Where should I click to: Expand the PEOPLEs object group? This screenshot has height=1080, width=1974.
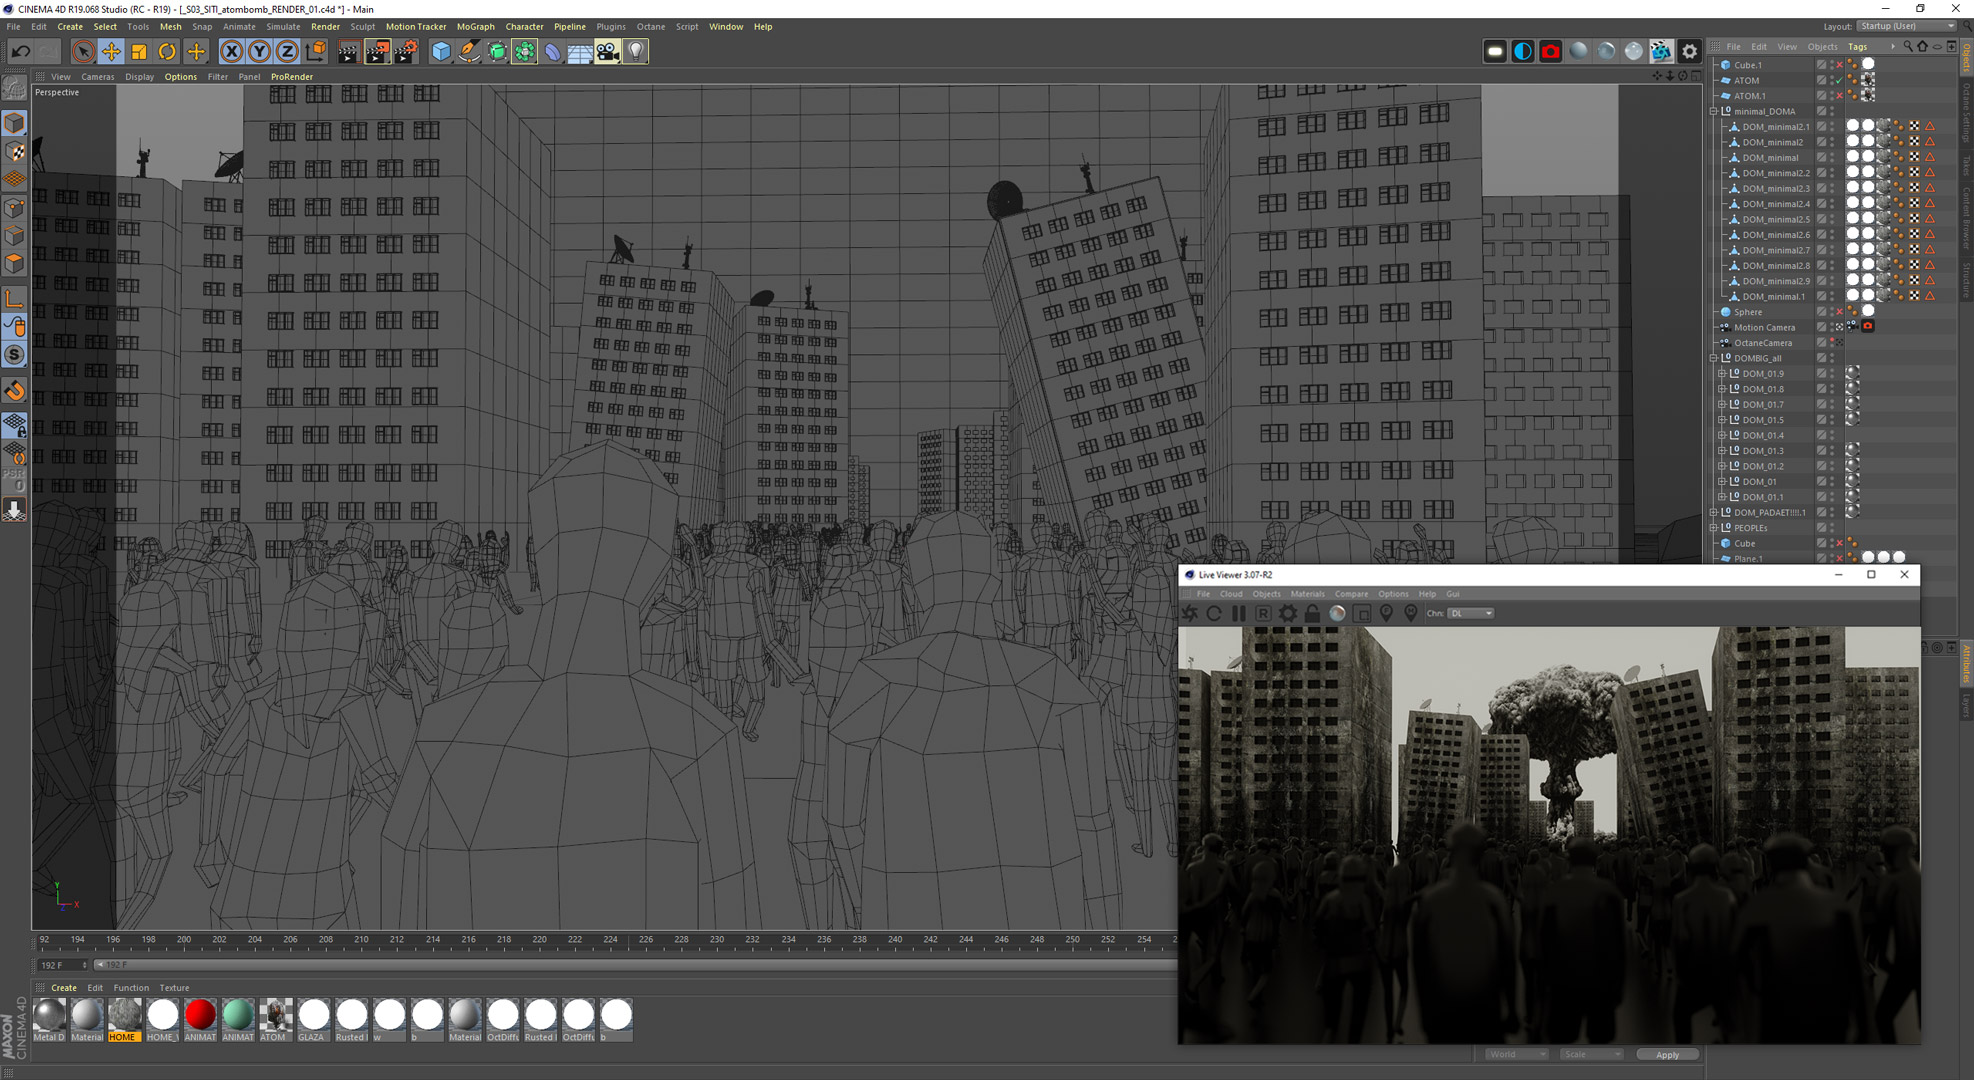click(1714, 528)
